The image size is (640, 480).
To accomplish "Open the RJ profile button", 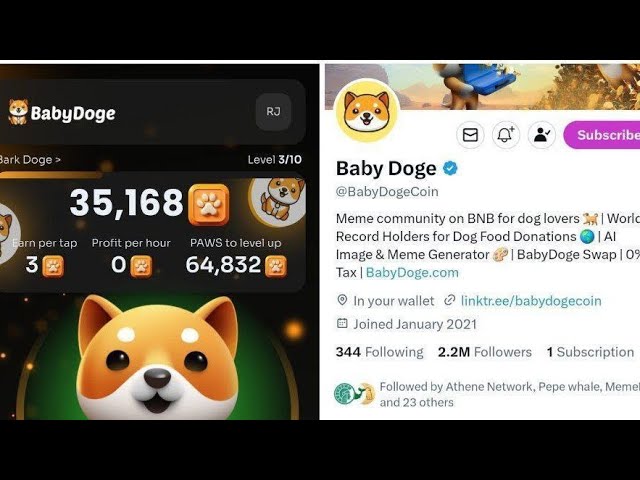I will (273, 112).
